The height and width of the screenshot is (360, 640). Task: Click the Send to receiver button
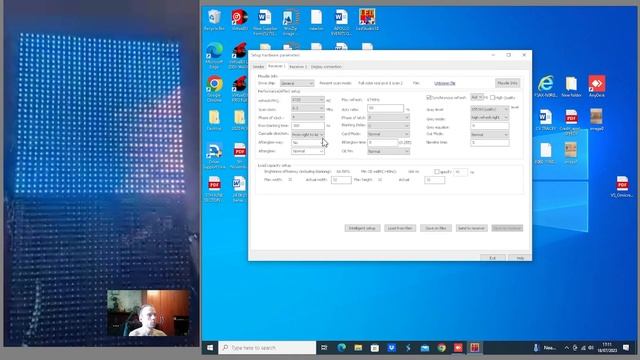pos(471,228)
